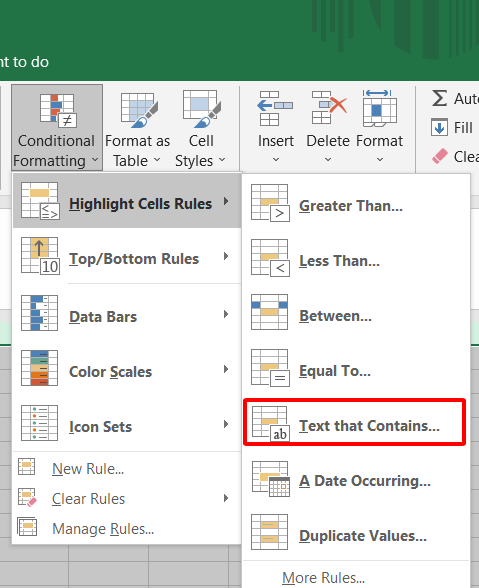The image size is (479, 588).
Task: Open the Manage Rules dialog
Action: [103, 529]
